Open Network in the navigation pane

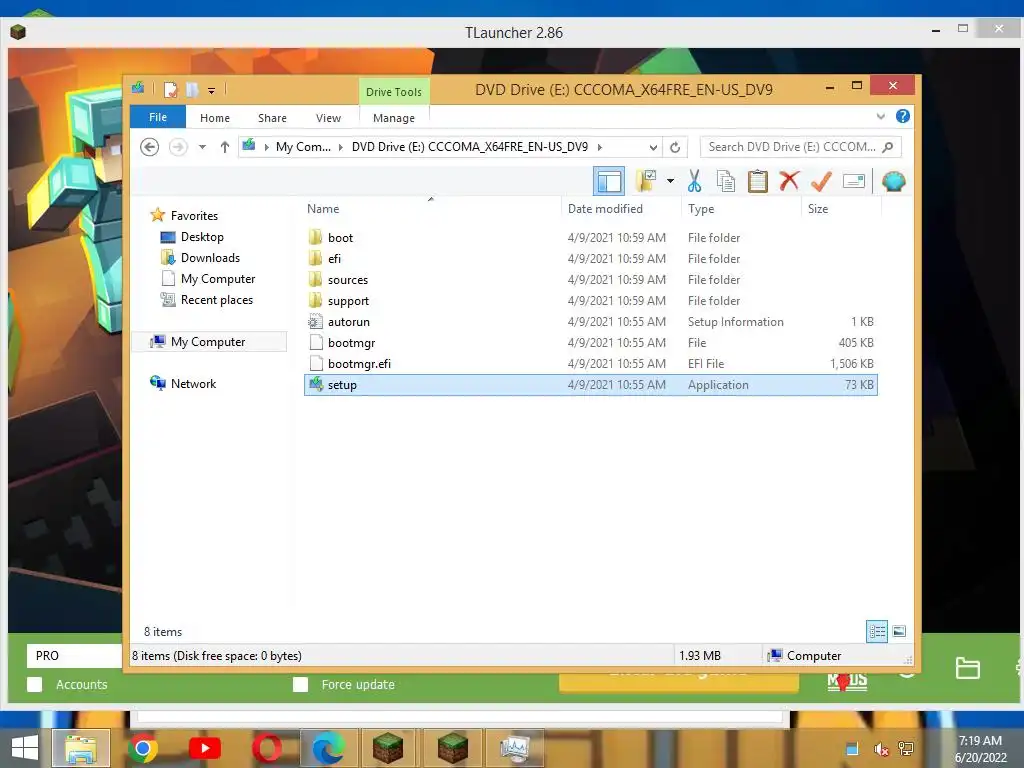tap(193, 384)
